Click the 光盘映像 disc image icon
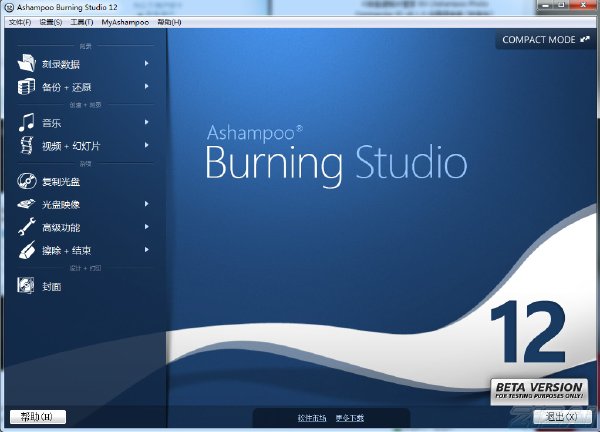Viewport: 600px width, 432px height. [26, 204]
